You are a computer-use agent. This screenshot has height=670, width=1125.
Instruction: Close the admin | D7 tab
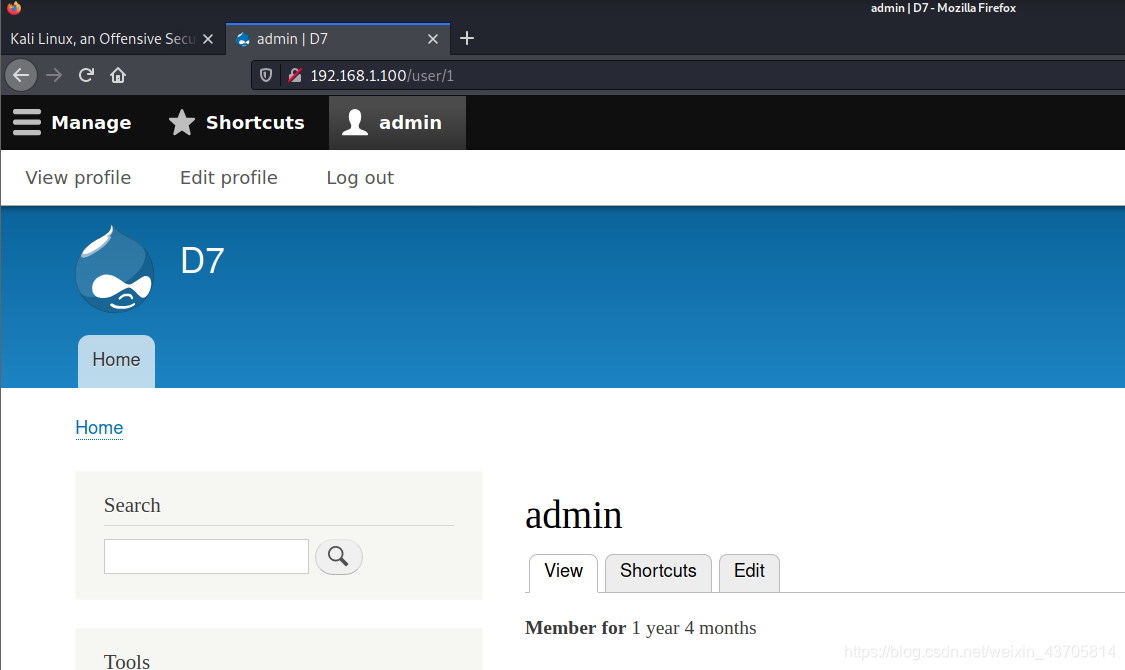point(433,39)
